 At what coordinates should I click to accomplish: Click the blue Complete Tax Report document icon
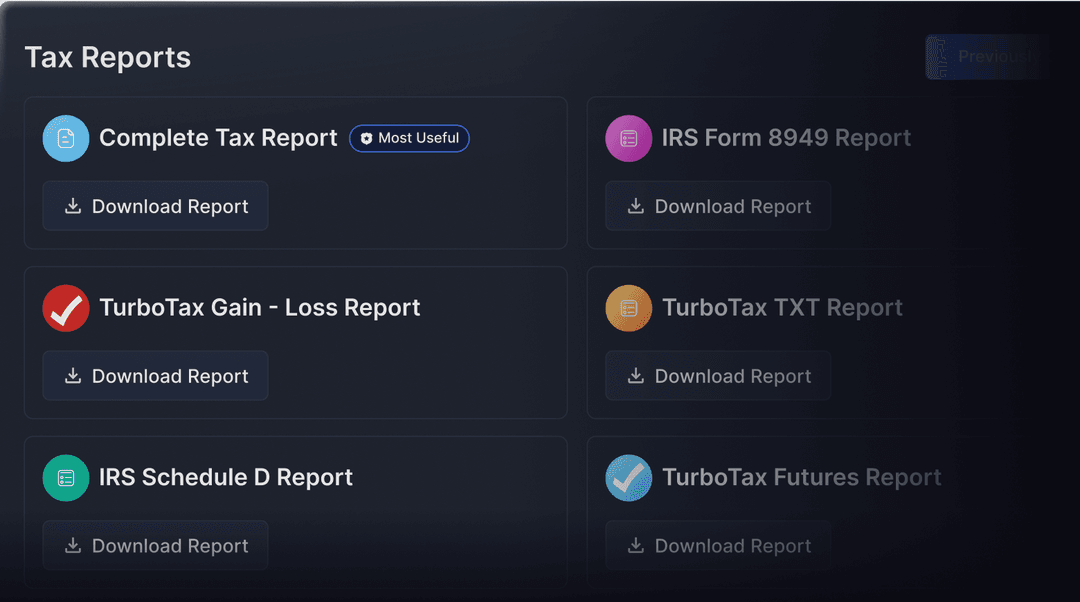[x=66, y=138]
